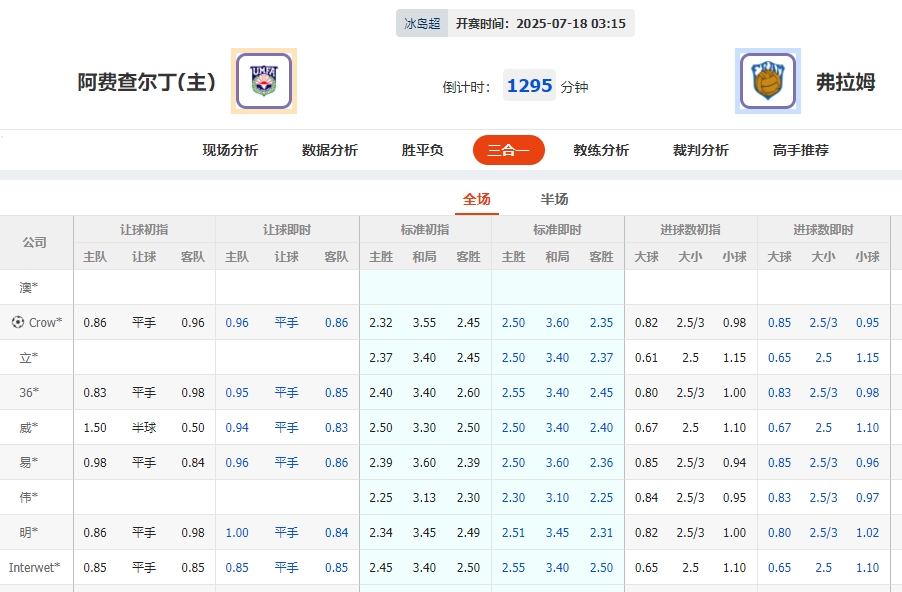Click the countdown value 1295
The width and height of the screenshot is (902, 592).
(529, 84)
